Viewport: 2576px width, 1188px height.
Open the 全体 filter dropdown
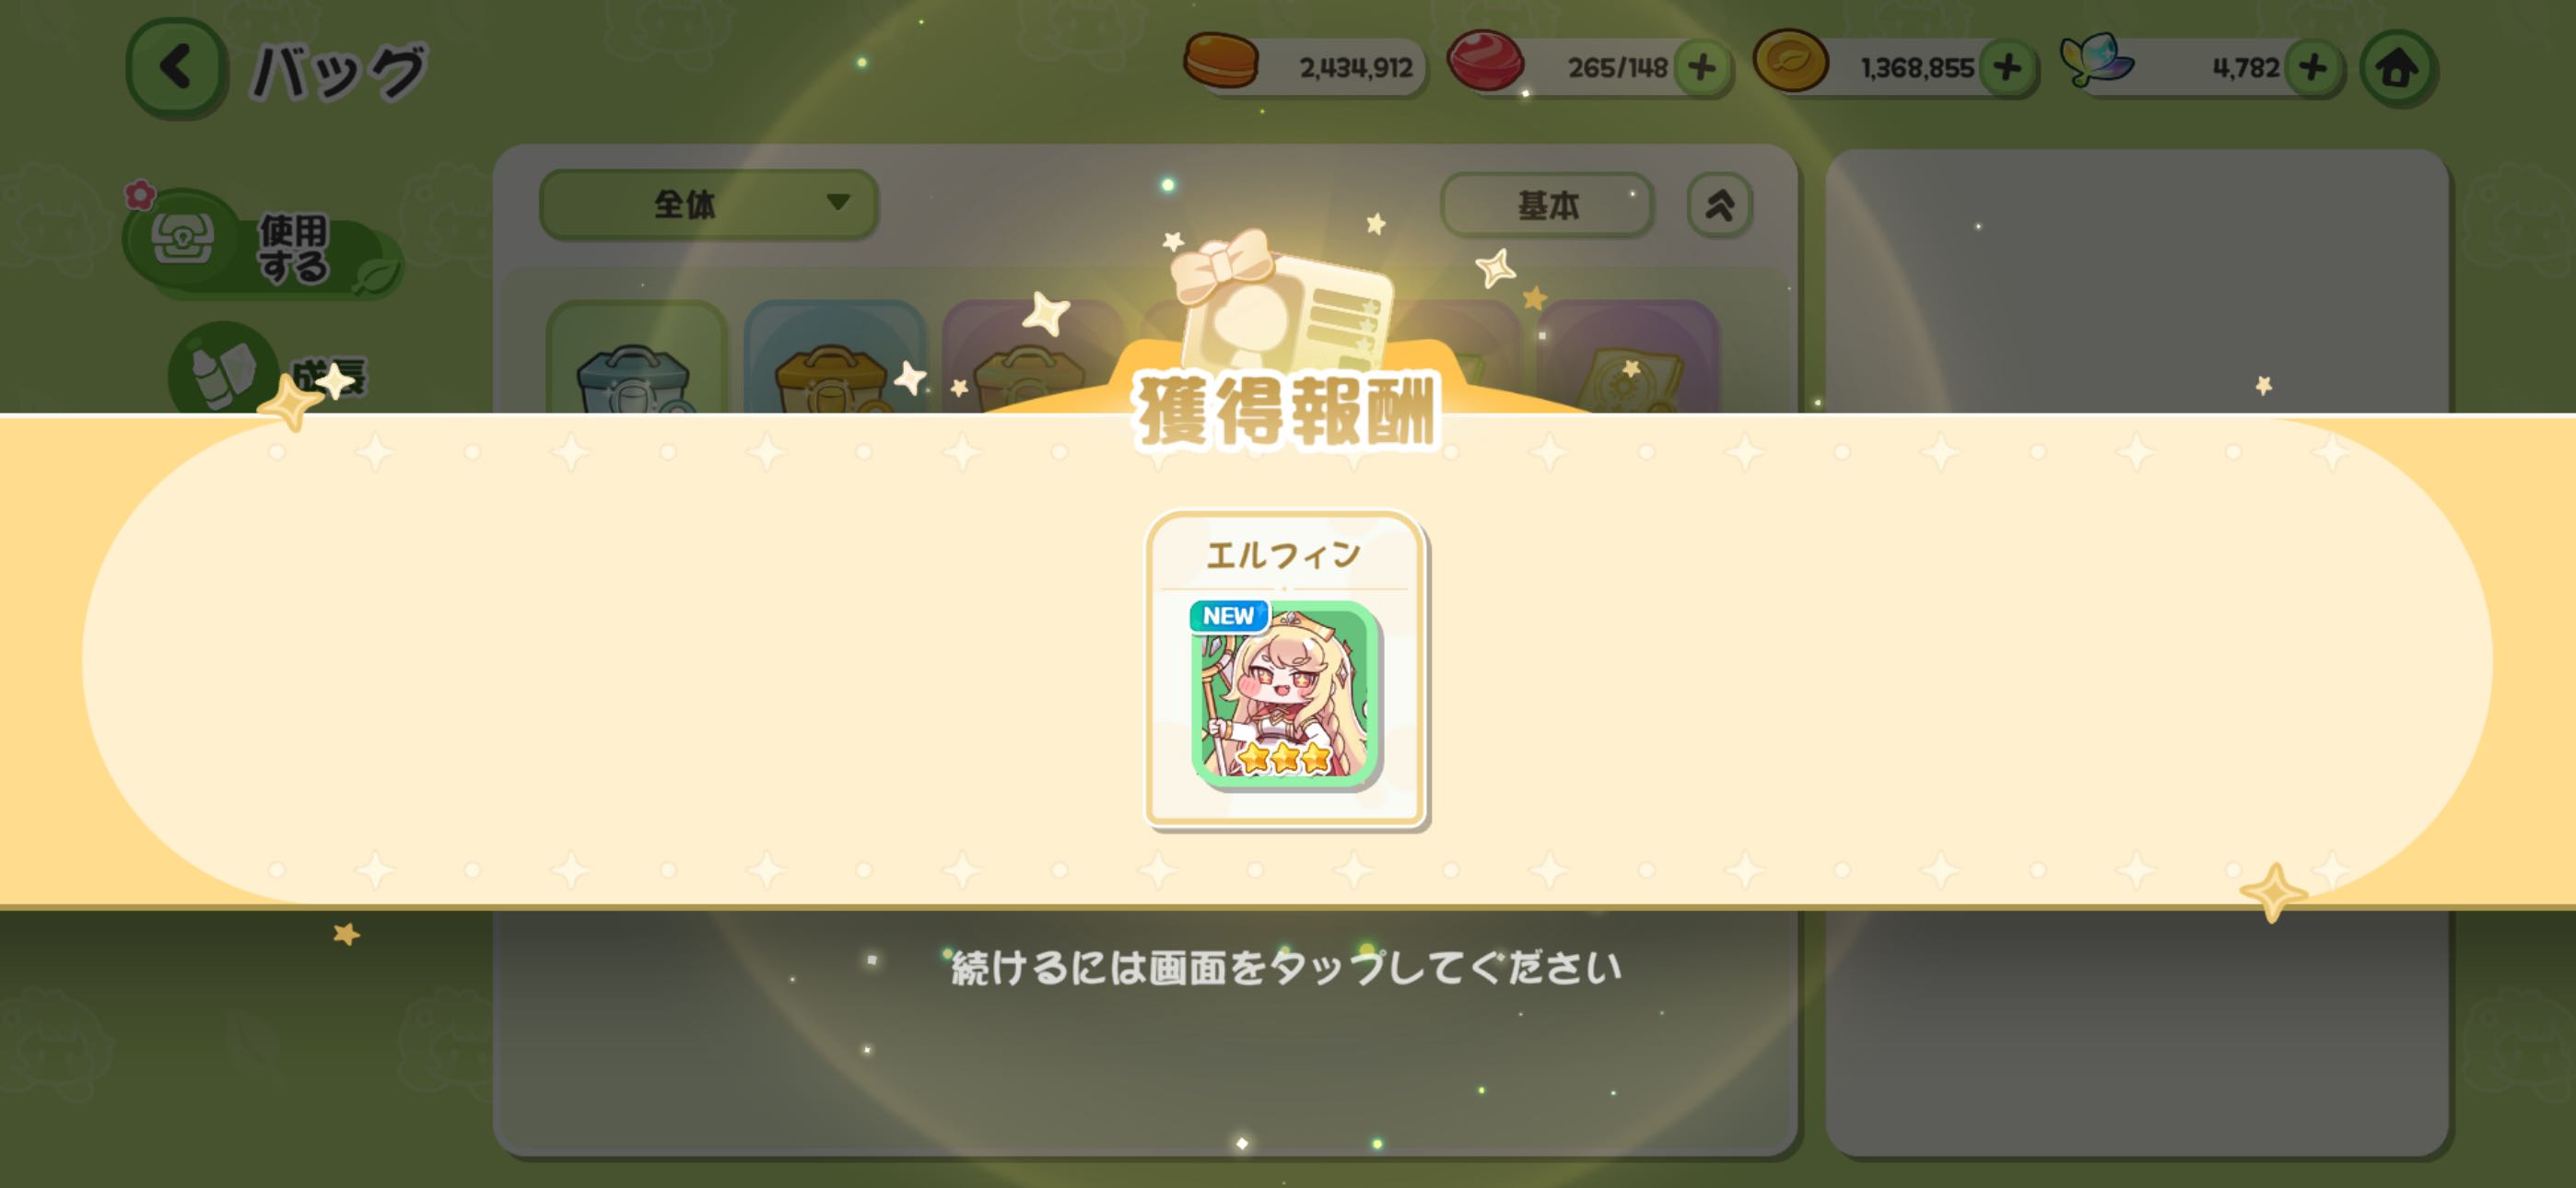(x=708, y=204)
